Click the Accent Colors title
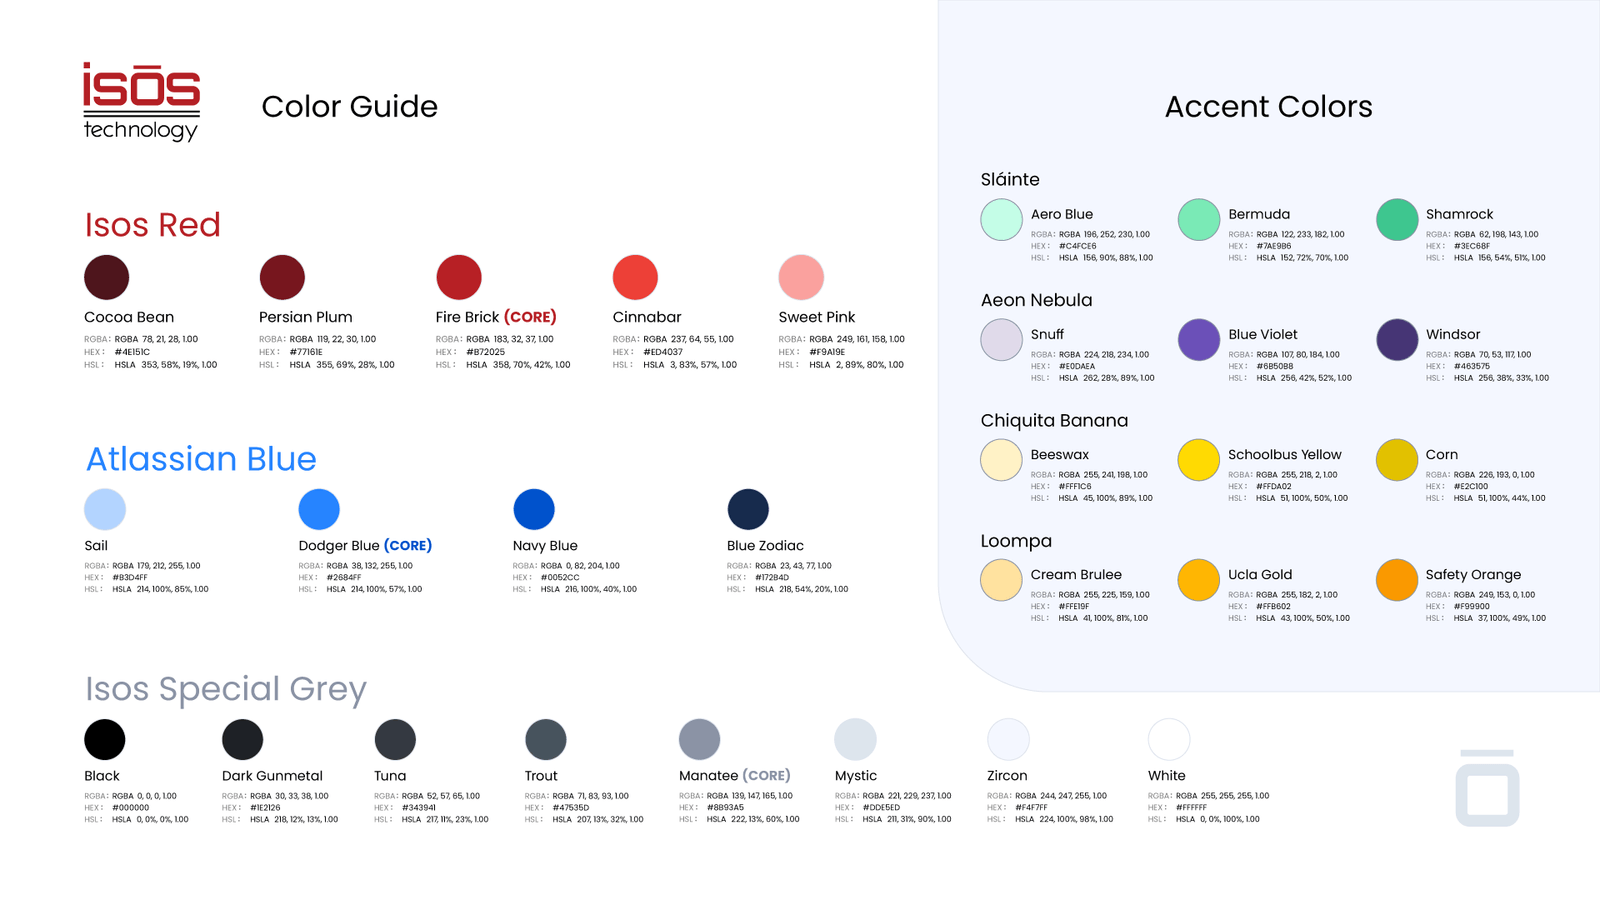Image resolution: width=1600 pixels, height=900 pixels. (1268, 107)
